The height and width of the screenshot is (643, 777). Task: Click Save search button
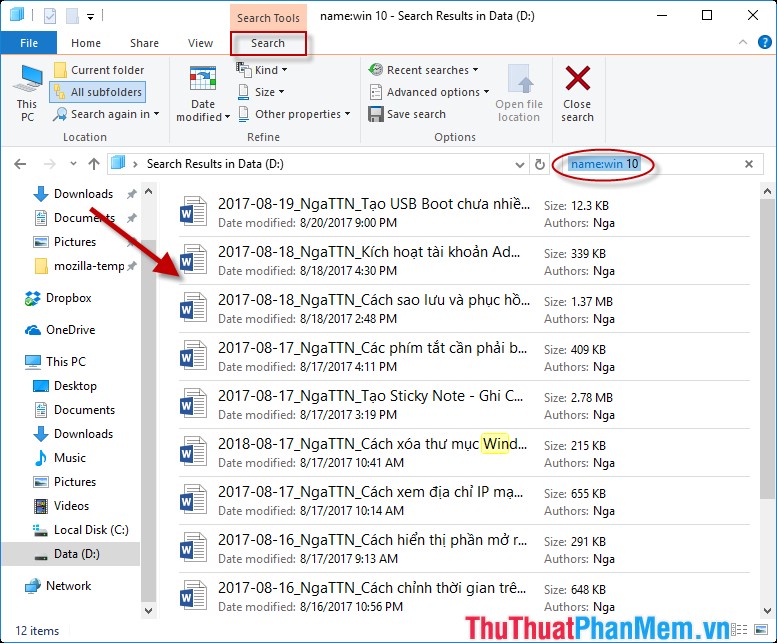coord(407,114)
